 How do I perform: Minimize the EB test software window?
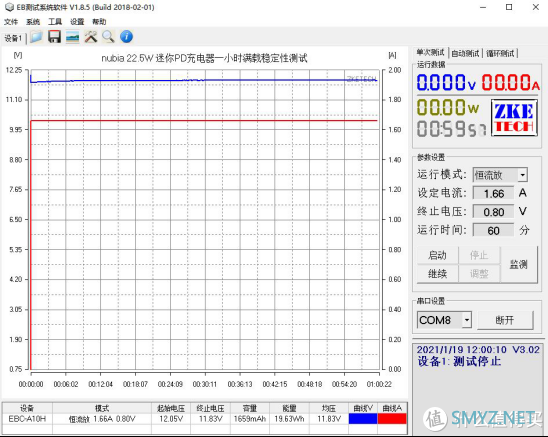pyautogui.click(x=483, y=7)
